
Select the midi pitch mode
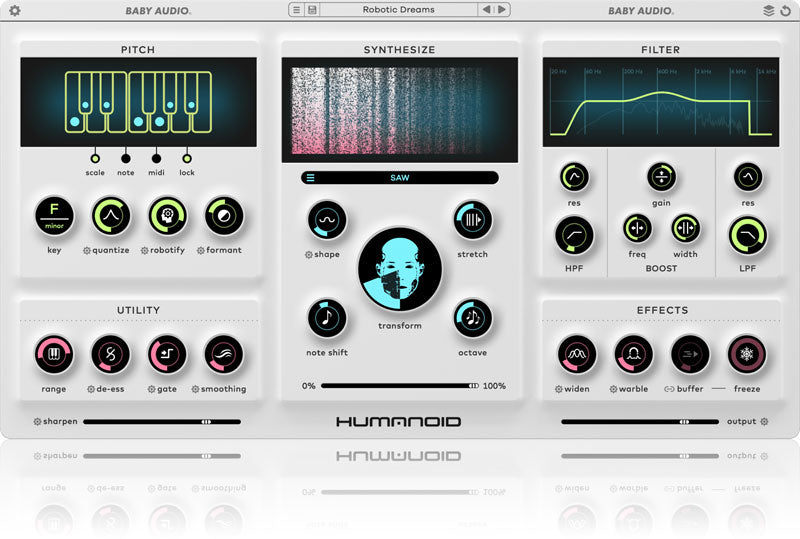(156, 158)
